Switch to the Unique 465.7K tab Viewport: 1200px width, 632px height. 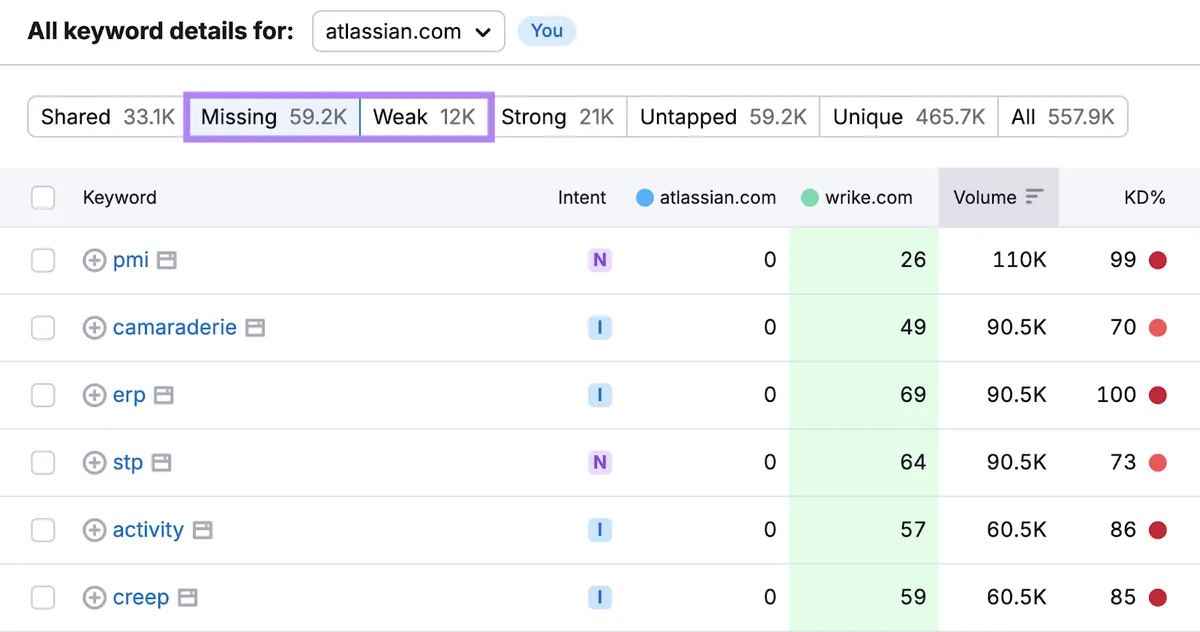coord(909,117)
